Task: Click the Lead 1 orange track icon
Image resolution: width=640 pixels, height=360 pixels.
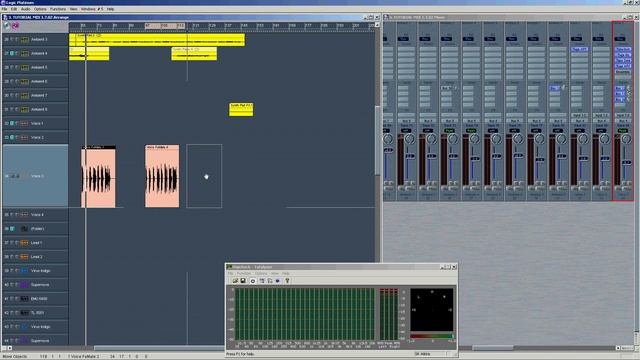Action: 24,243
